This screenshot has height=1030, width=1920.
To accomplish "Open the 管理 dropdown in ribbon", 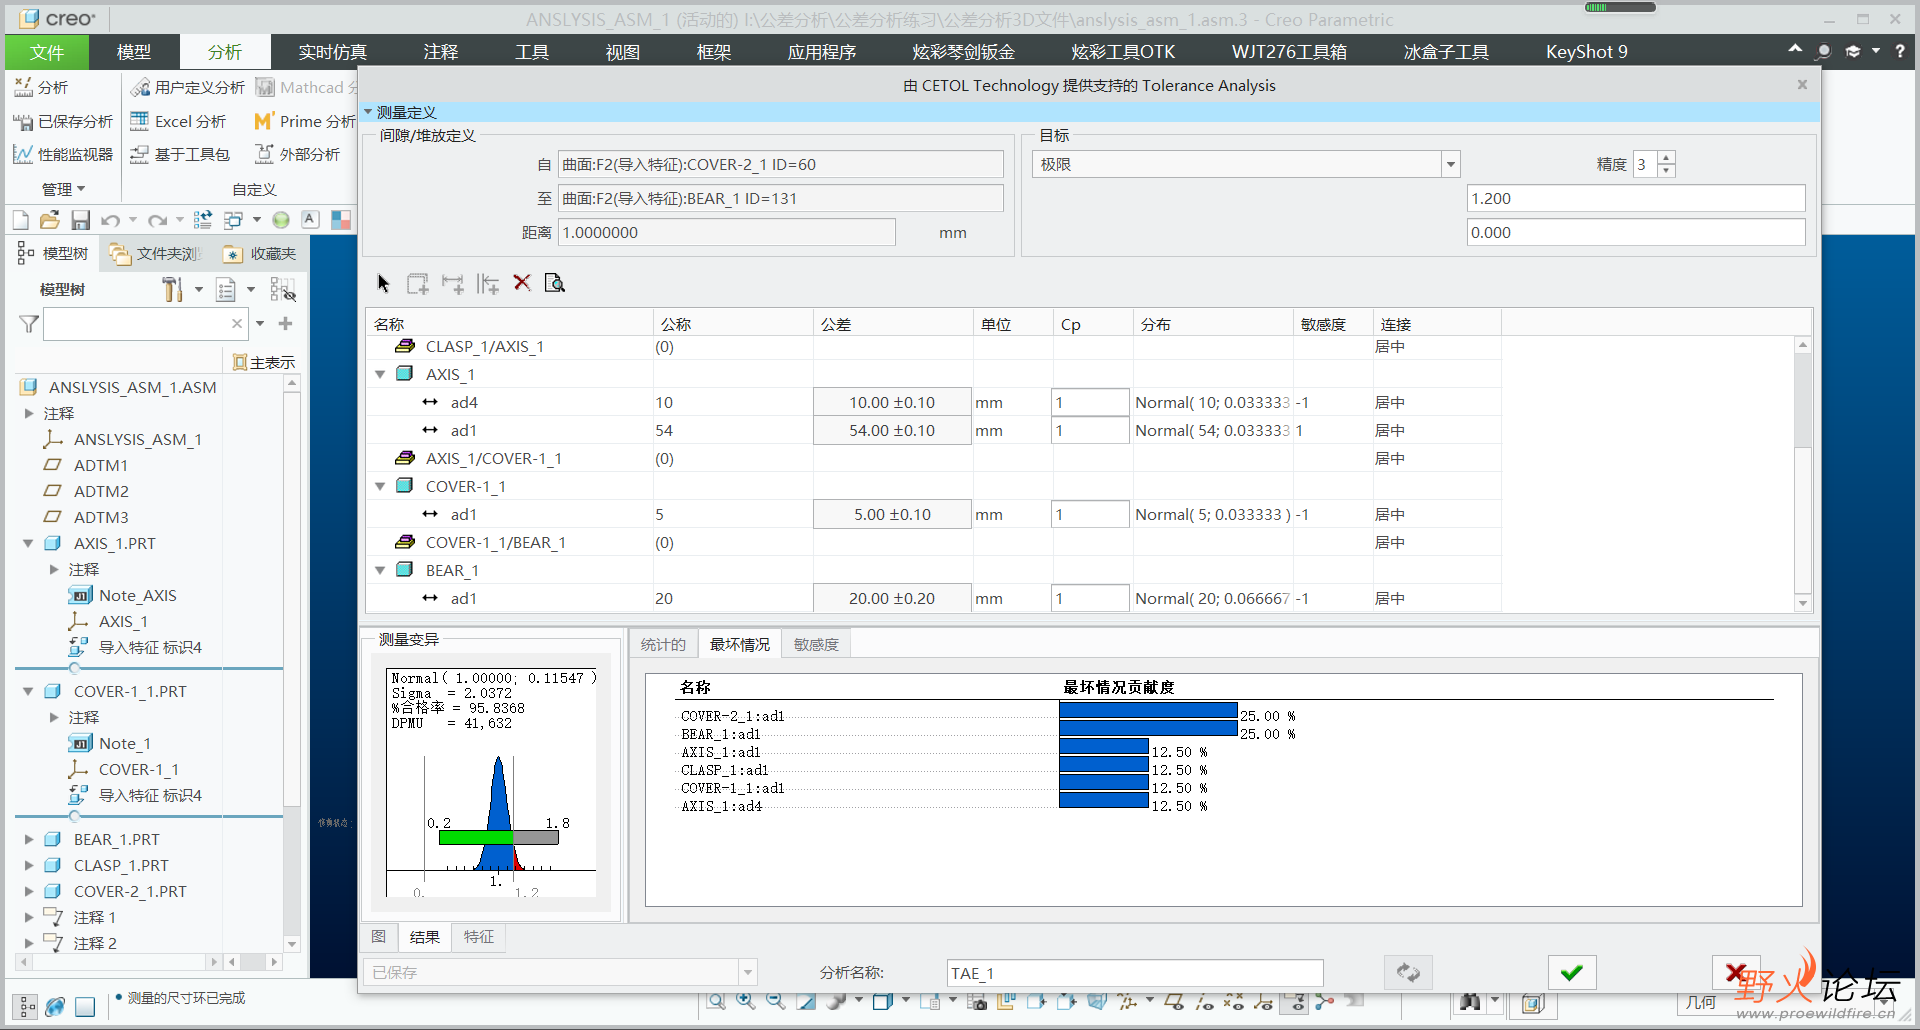I will point(63,189).
